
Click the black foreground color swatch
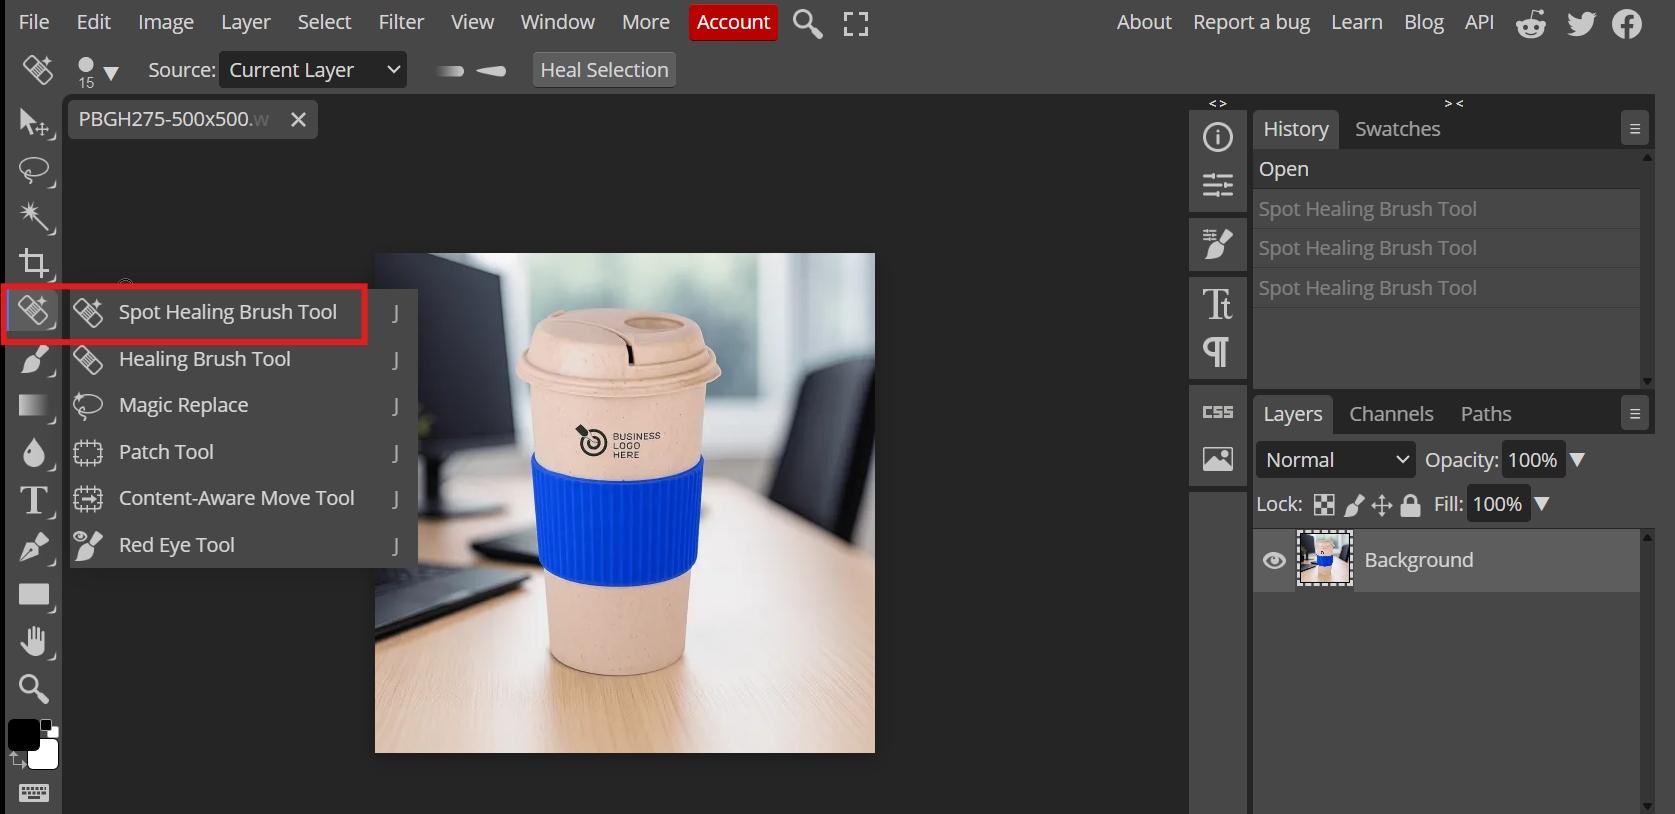(x=23, y=735)
